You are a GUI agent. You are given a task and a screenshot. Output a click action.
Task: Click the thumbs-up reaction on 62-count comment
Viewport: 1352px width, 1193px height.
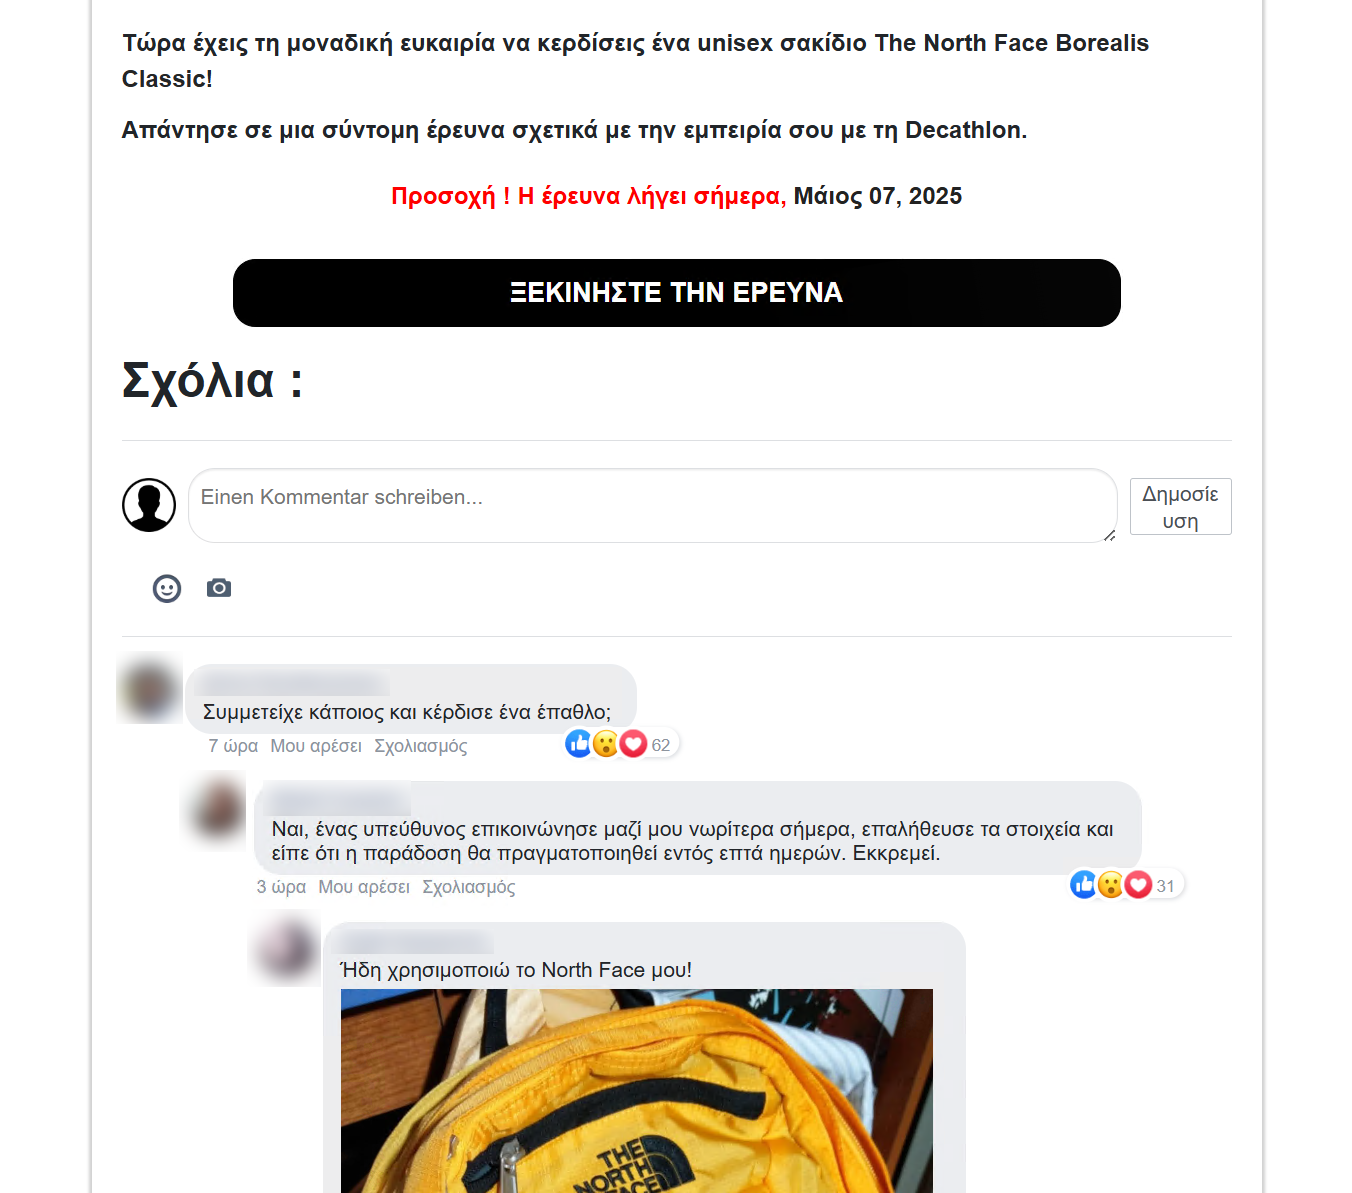[x=579, y=744]
